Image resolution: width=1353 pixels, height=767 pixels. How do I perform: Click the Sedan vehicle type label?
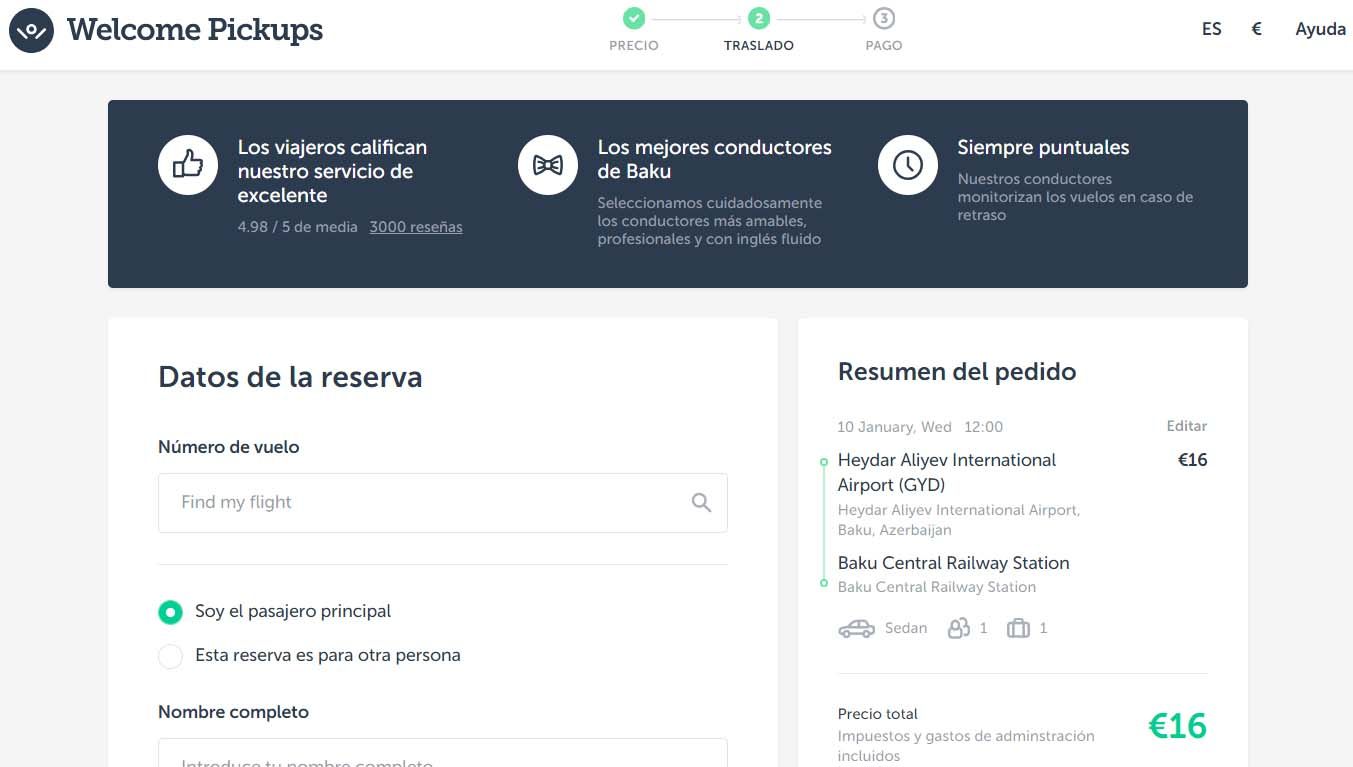pos(906,628)
